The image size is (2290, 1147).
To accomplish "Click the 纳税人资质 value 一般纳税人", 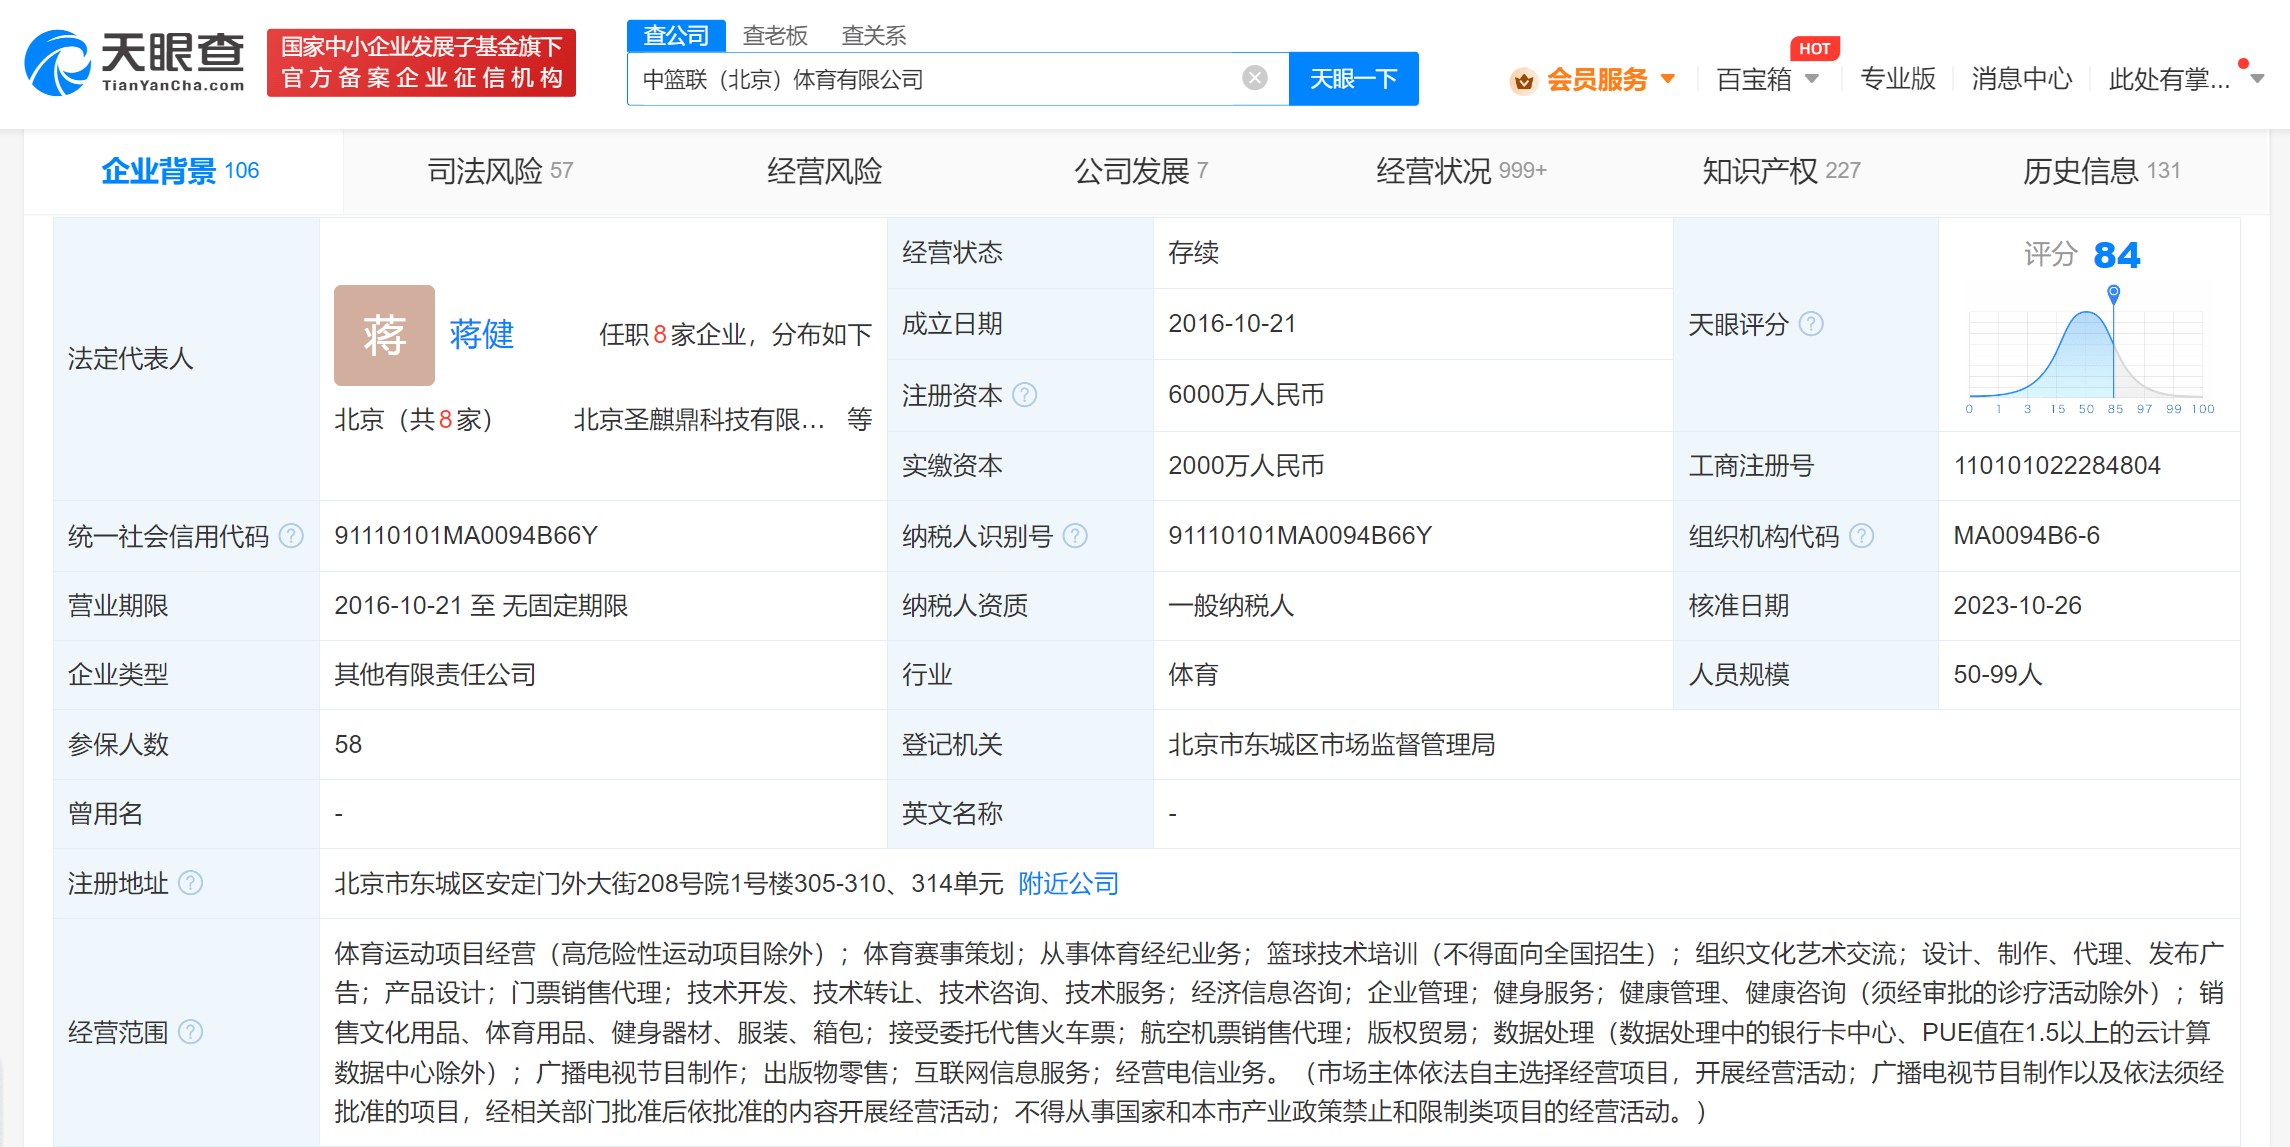I will click(x=1231, y=606).
